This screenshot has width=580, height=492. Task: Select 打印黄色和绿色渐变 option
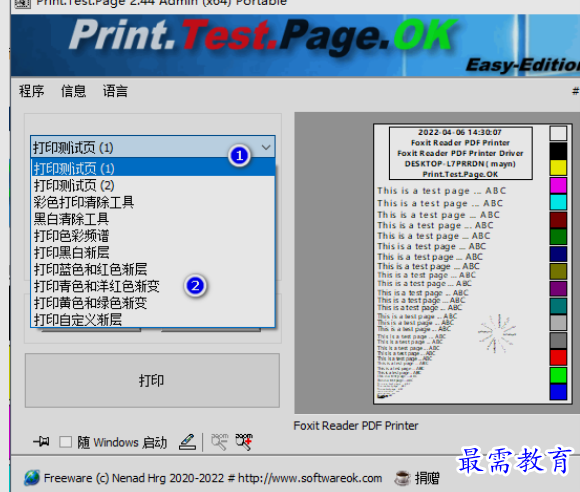click(153, 303)
